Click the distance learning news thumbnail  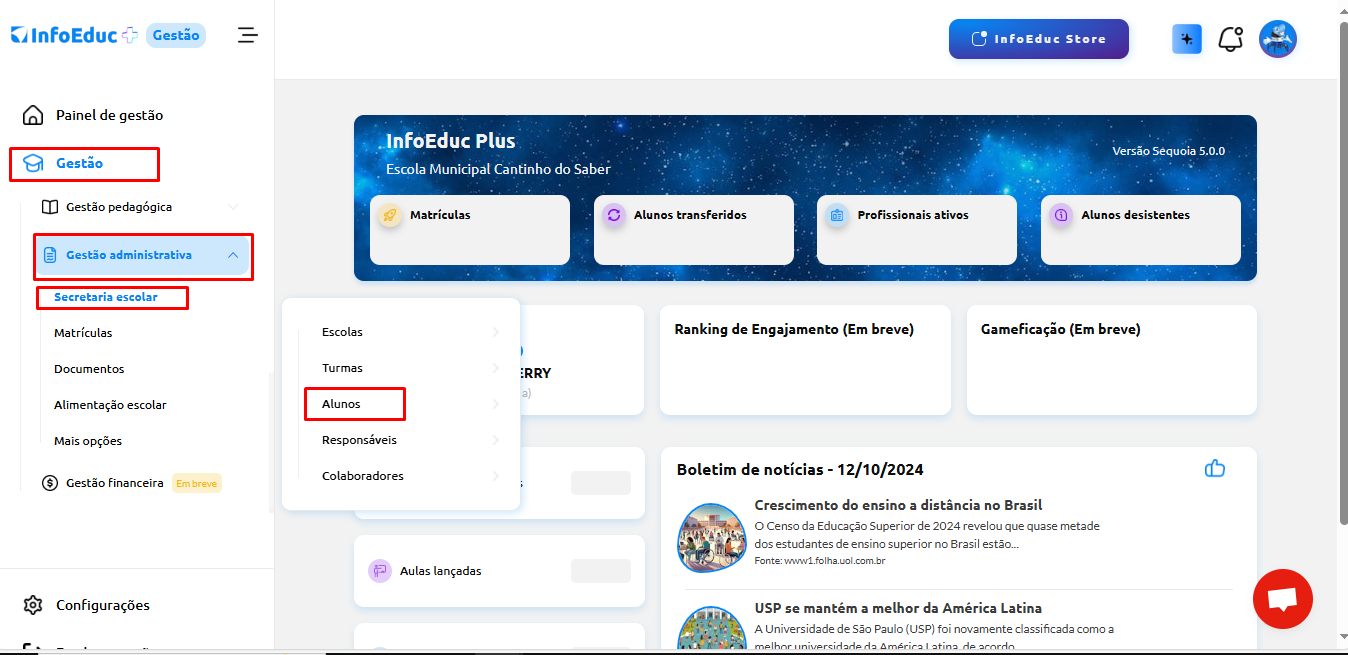coord(712,537)
